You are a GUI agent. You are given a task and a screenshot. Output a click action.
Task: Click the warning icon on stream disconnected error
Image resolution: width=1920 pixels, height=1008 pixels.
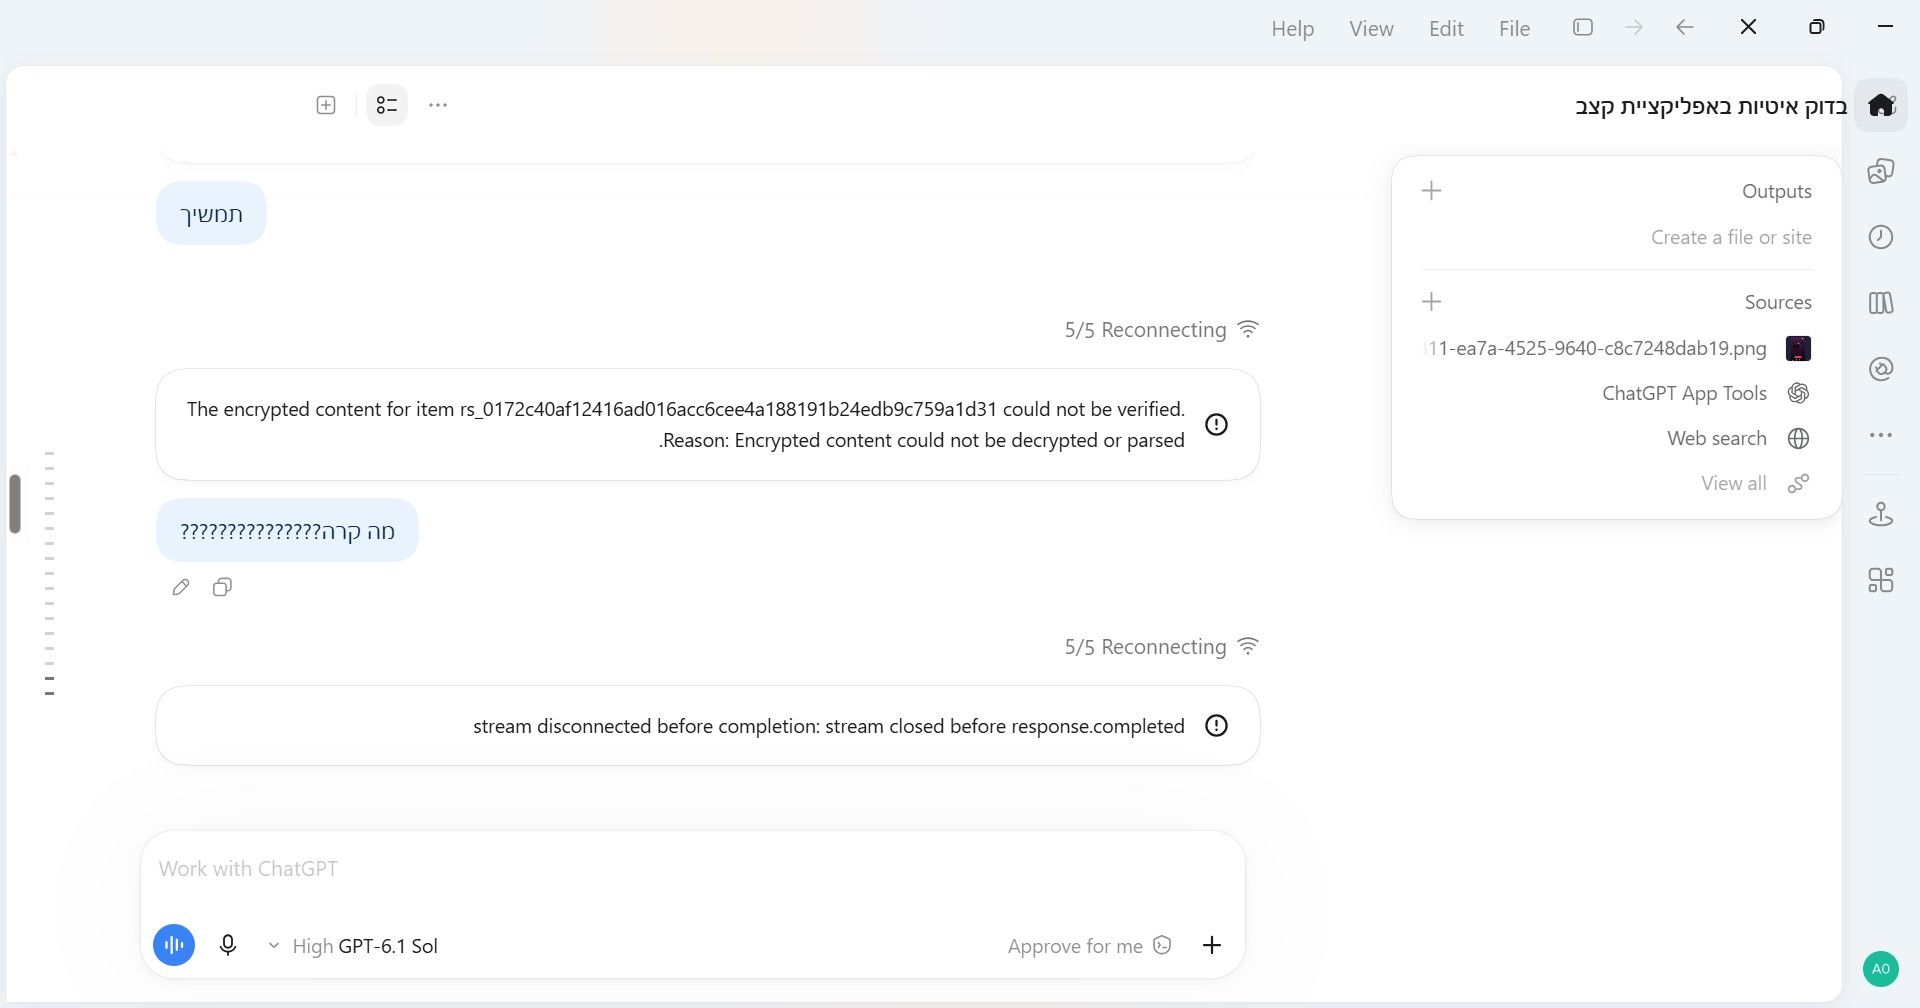[1216, 725]
